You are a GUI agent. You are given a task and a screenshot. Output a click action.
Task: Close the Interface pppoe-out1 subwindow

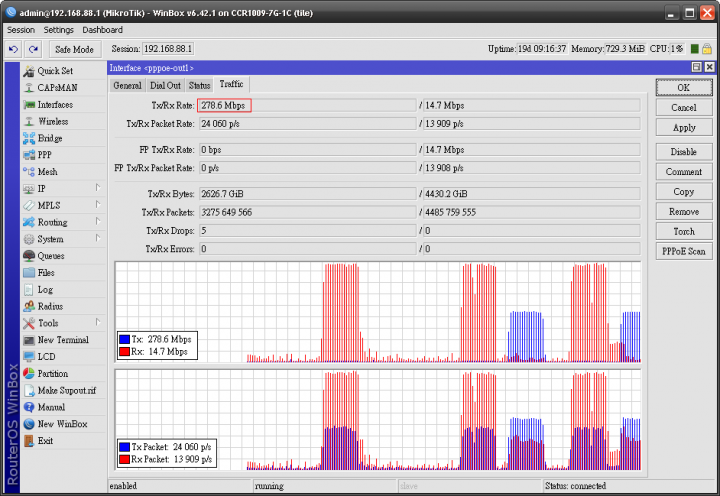[x=709, y=67]
